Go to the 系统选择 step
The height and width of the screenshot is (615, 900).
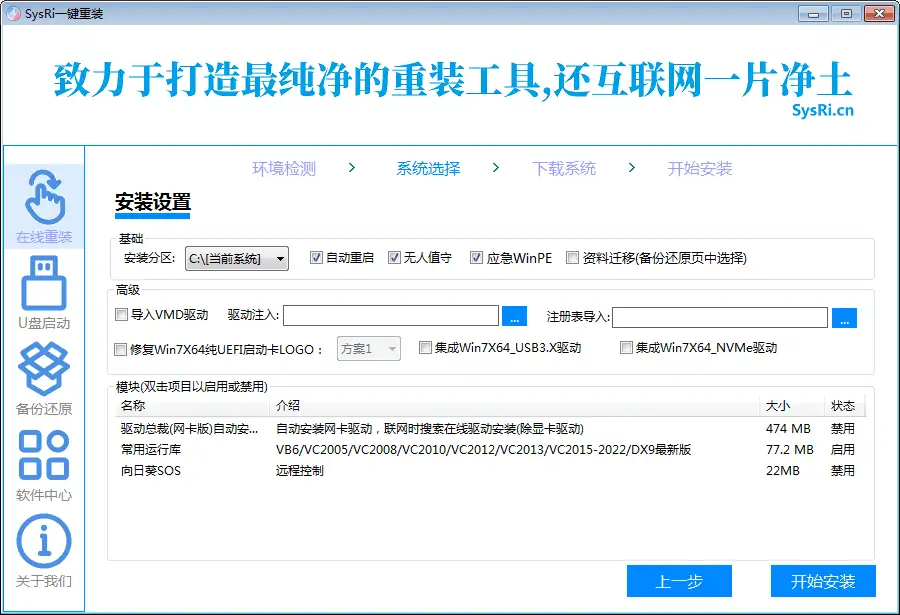(x=428, y=168)
